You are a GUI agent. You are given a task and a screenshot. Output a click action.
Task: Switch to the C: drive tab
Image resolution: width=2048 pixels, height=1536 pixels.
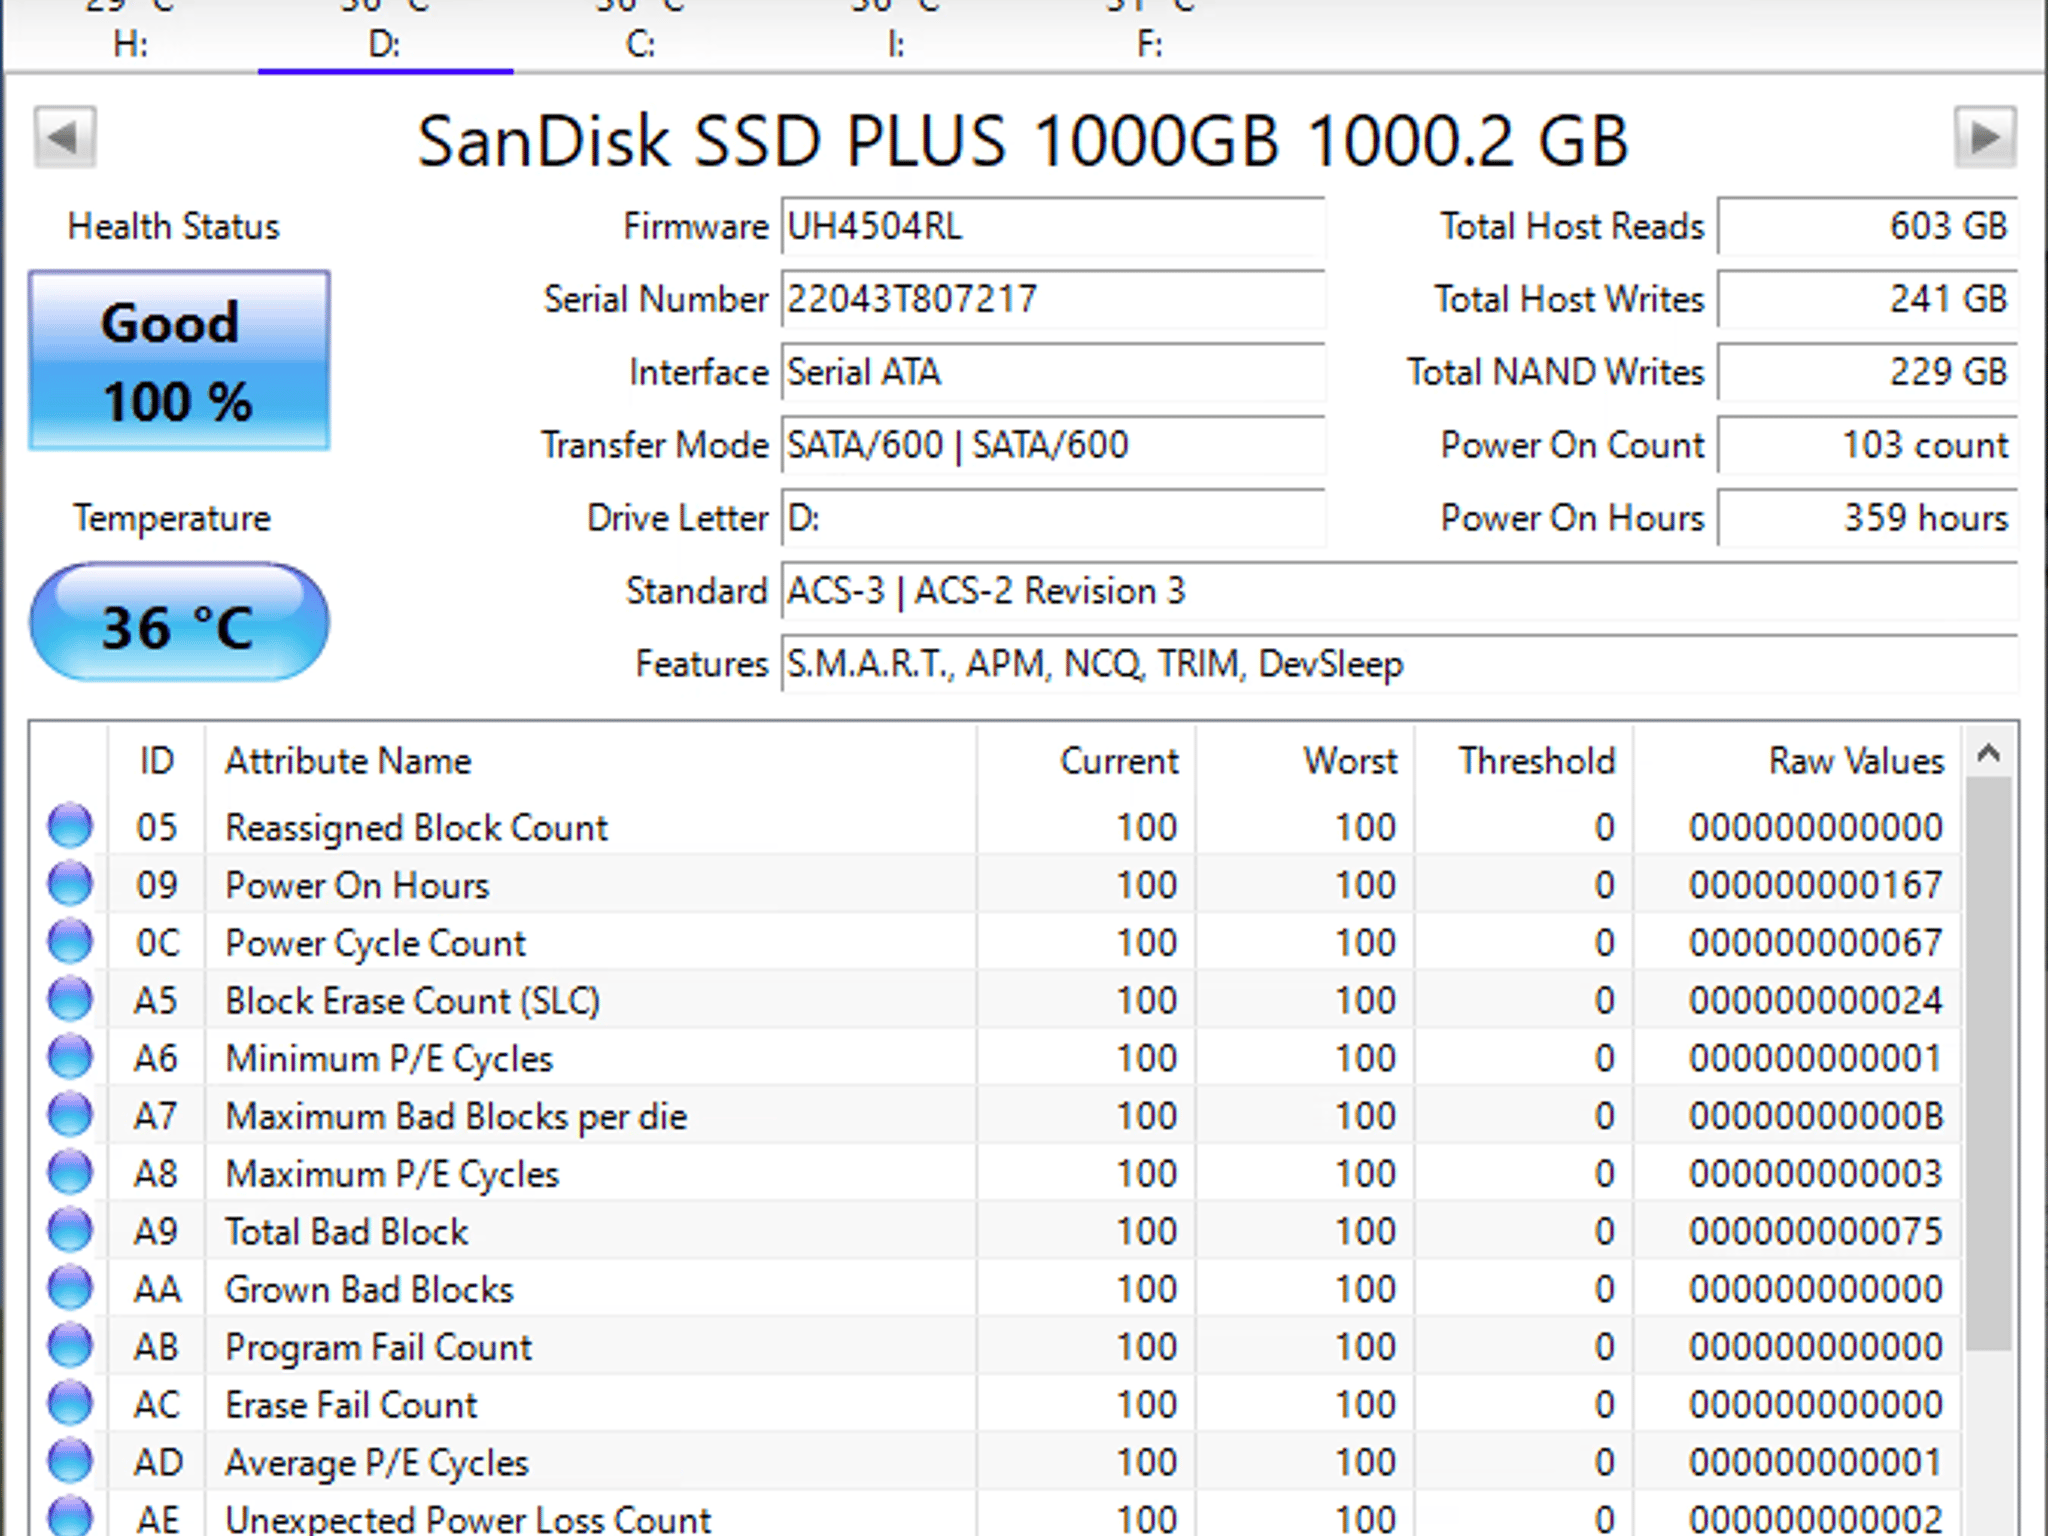click(x=640, y=35)
